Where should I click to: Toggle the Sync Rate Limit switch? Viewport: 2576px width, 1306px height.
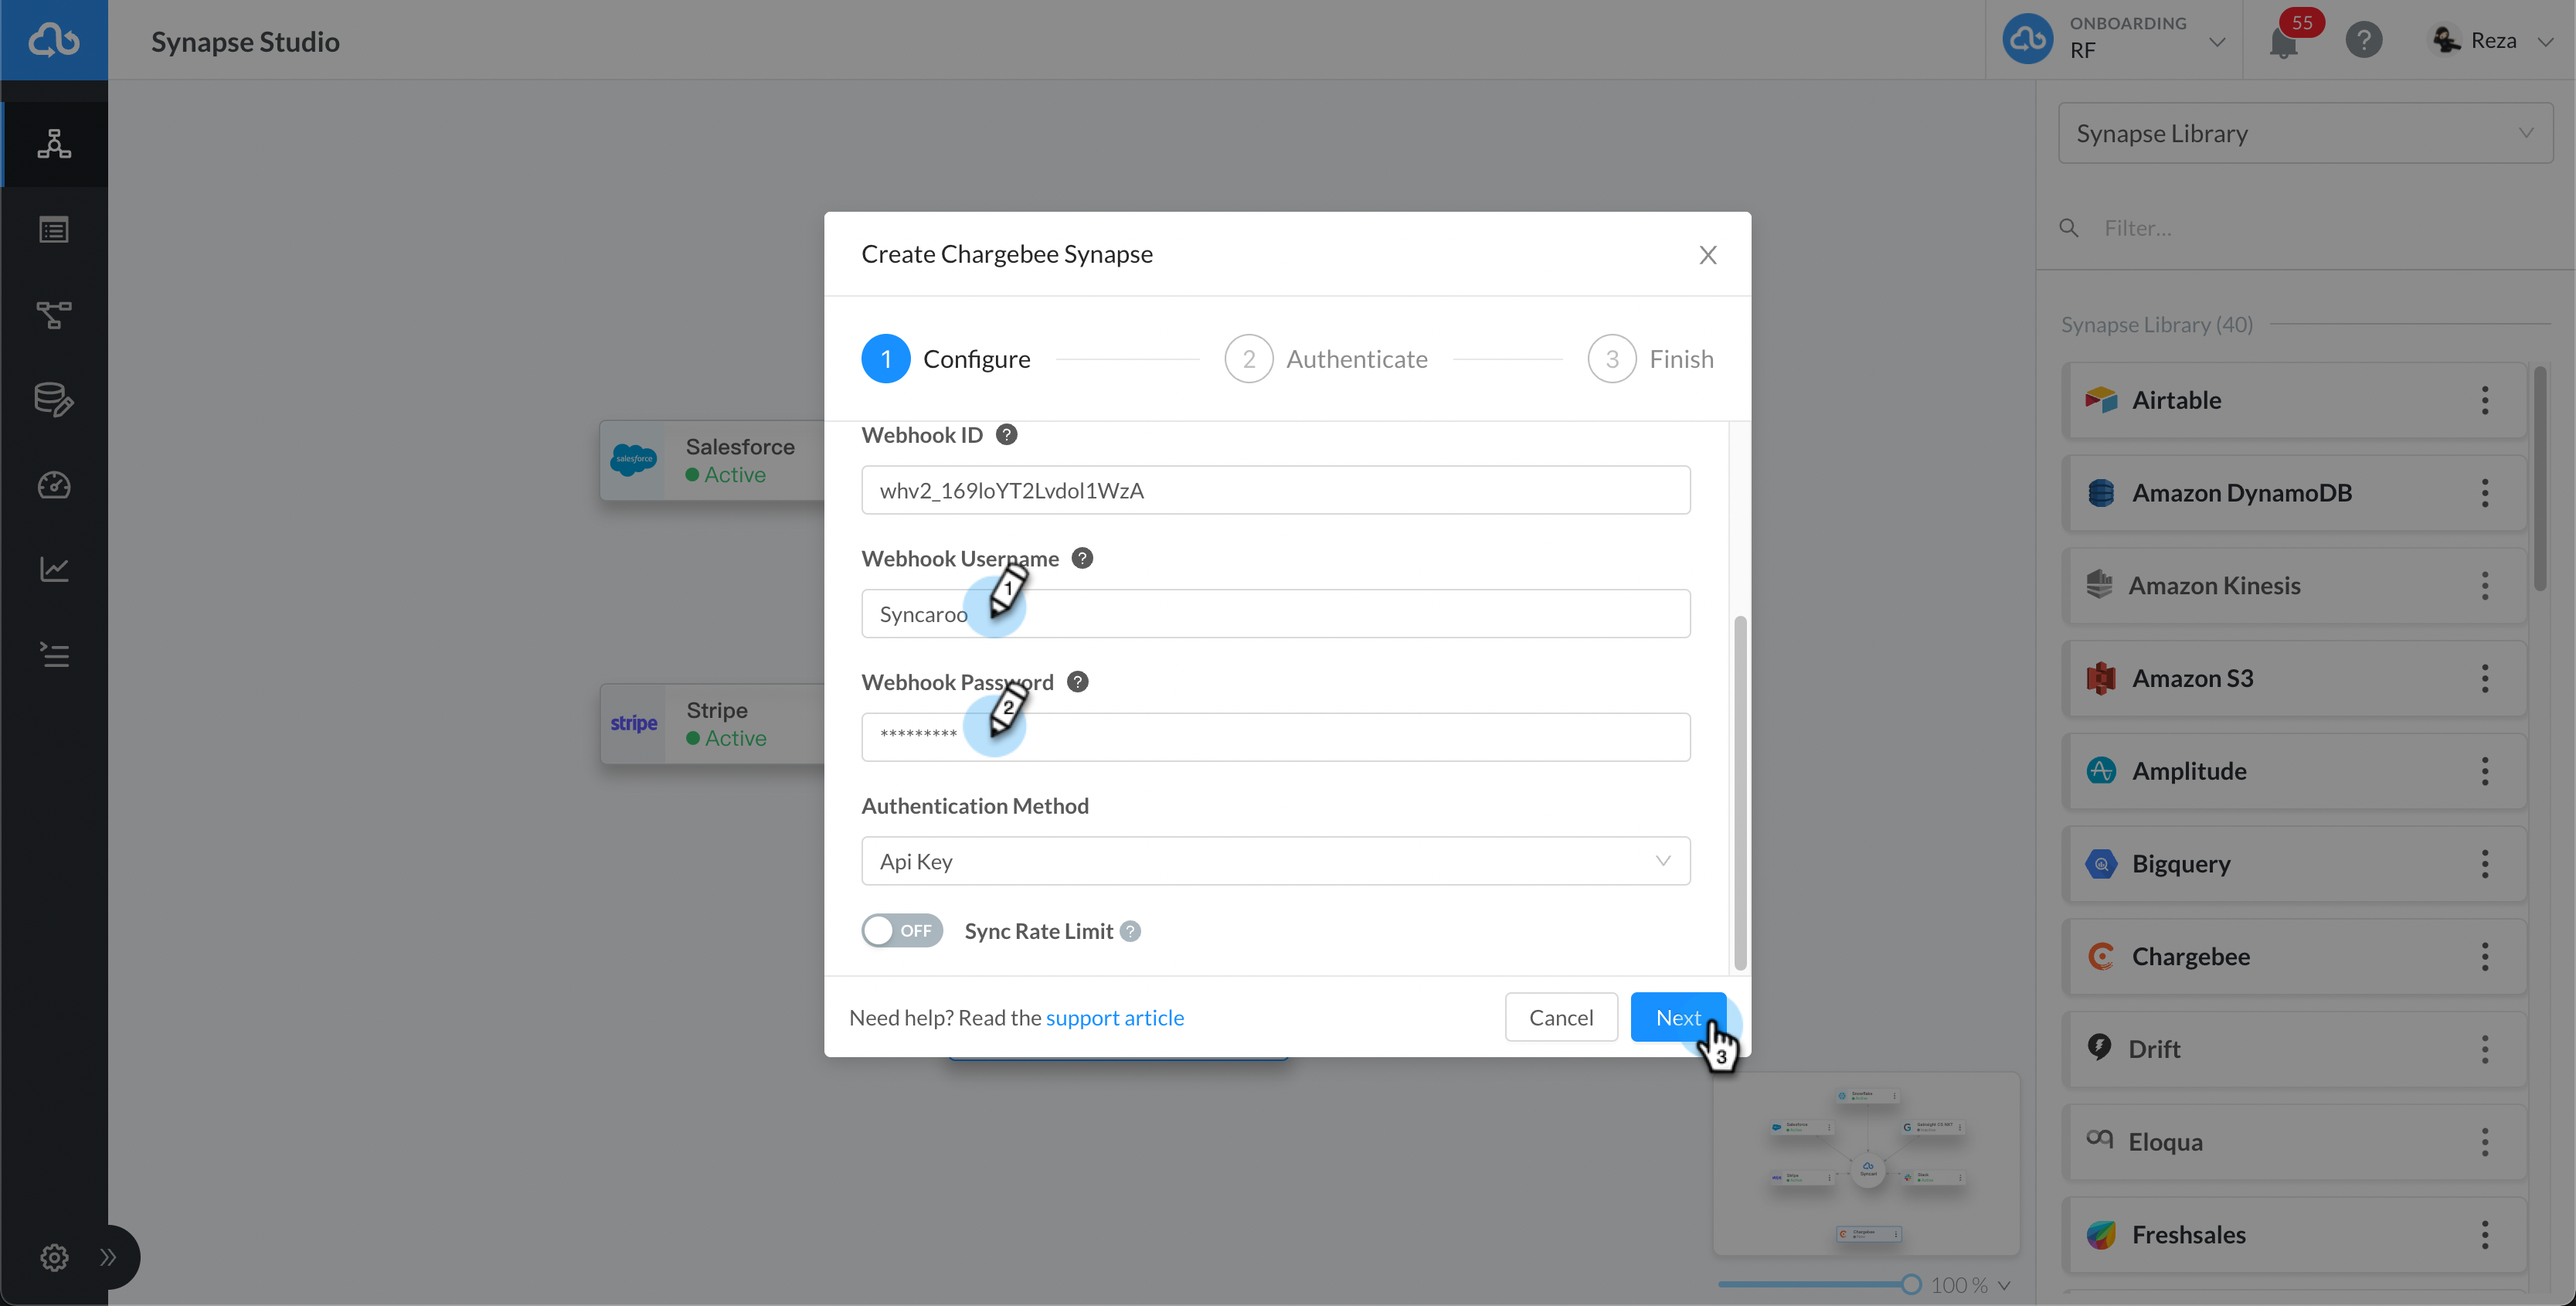coord(902,930)
